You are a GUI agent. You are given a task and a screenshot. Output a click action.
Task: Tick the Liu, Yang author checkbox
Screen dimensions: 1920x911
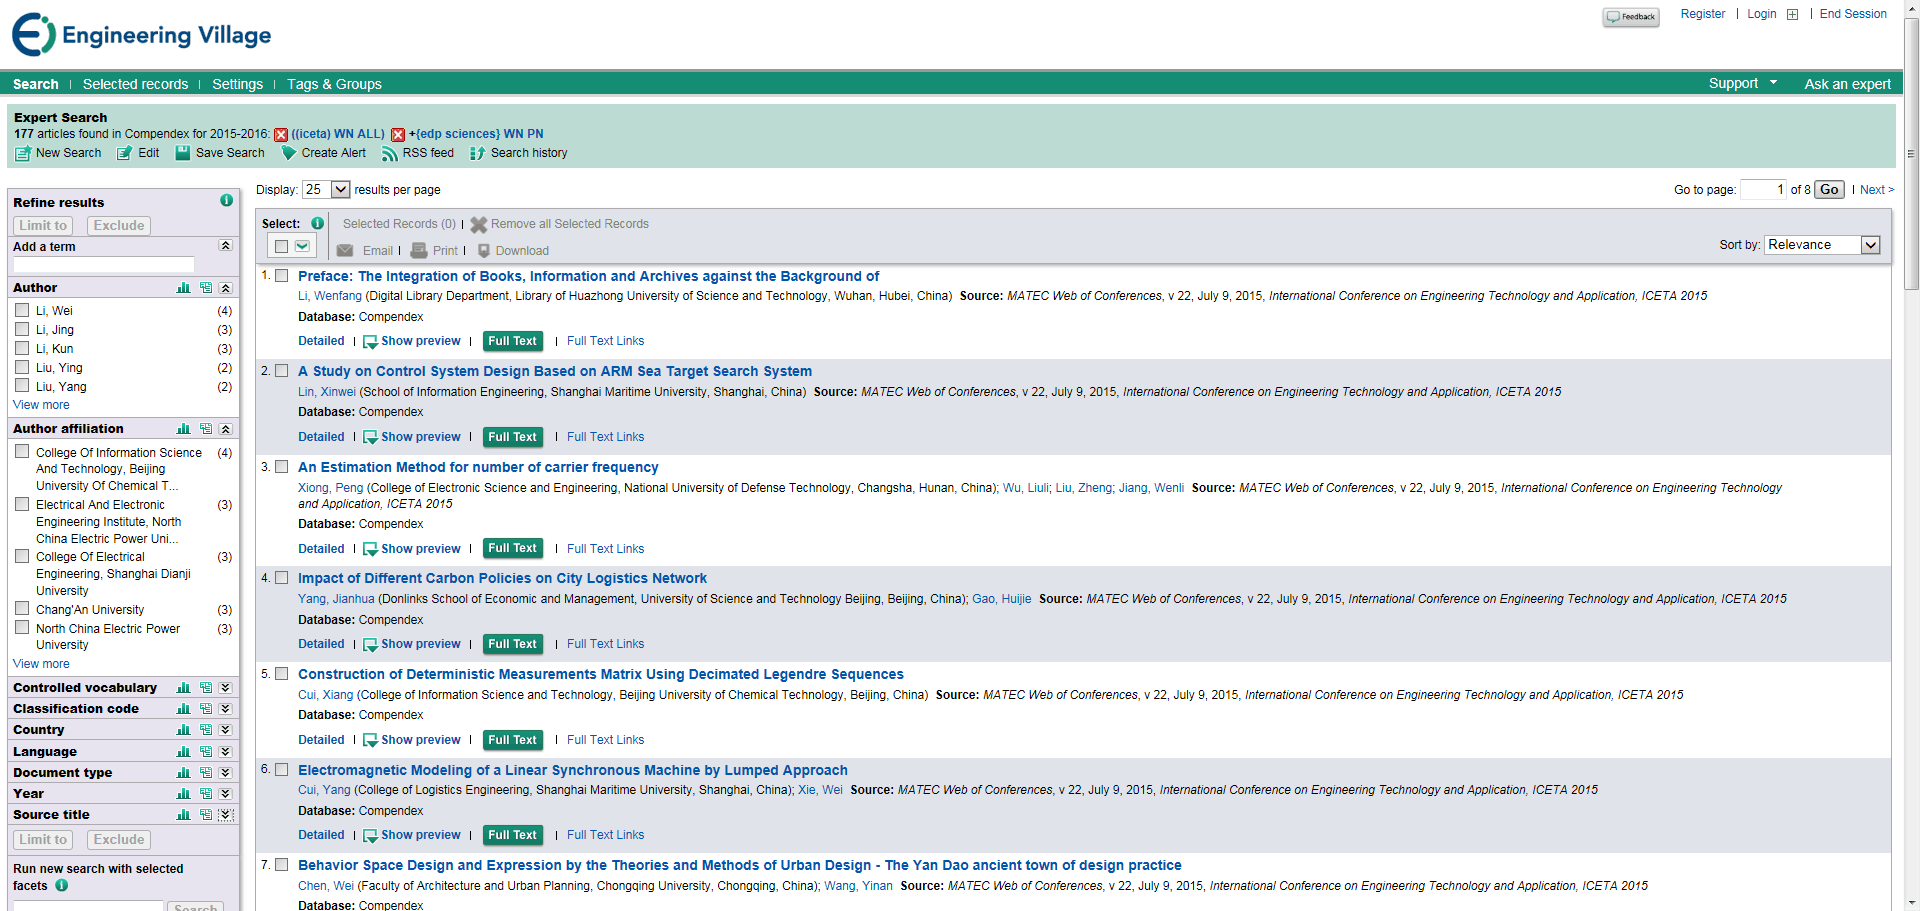coord(22,387)
